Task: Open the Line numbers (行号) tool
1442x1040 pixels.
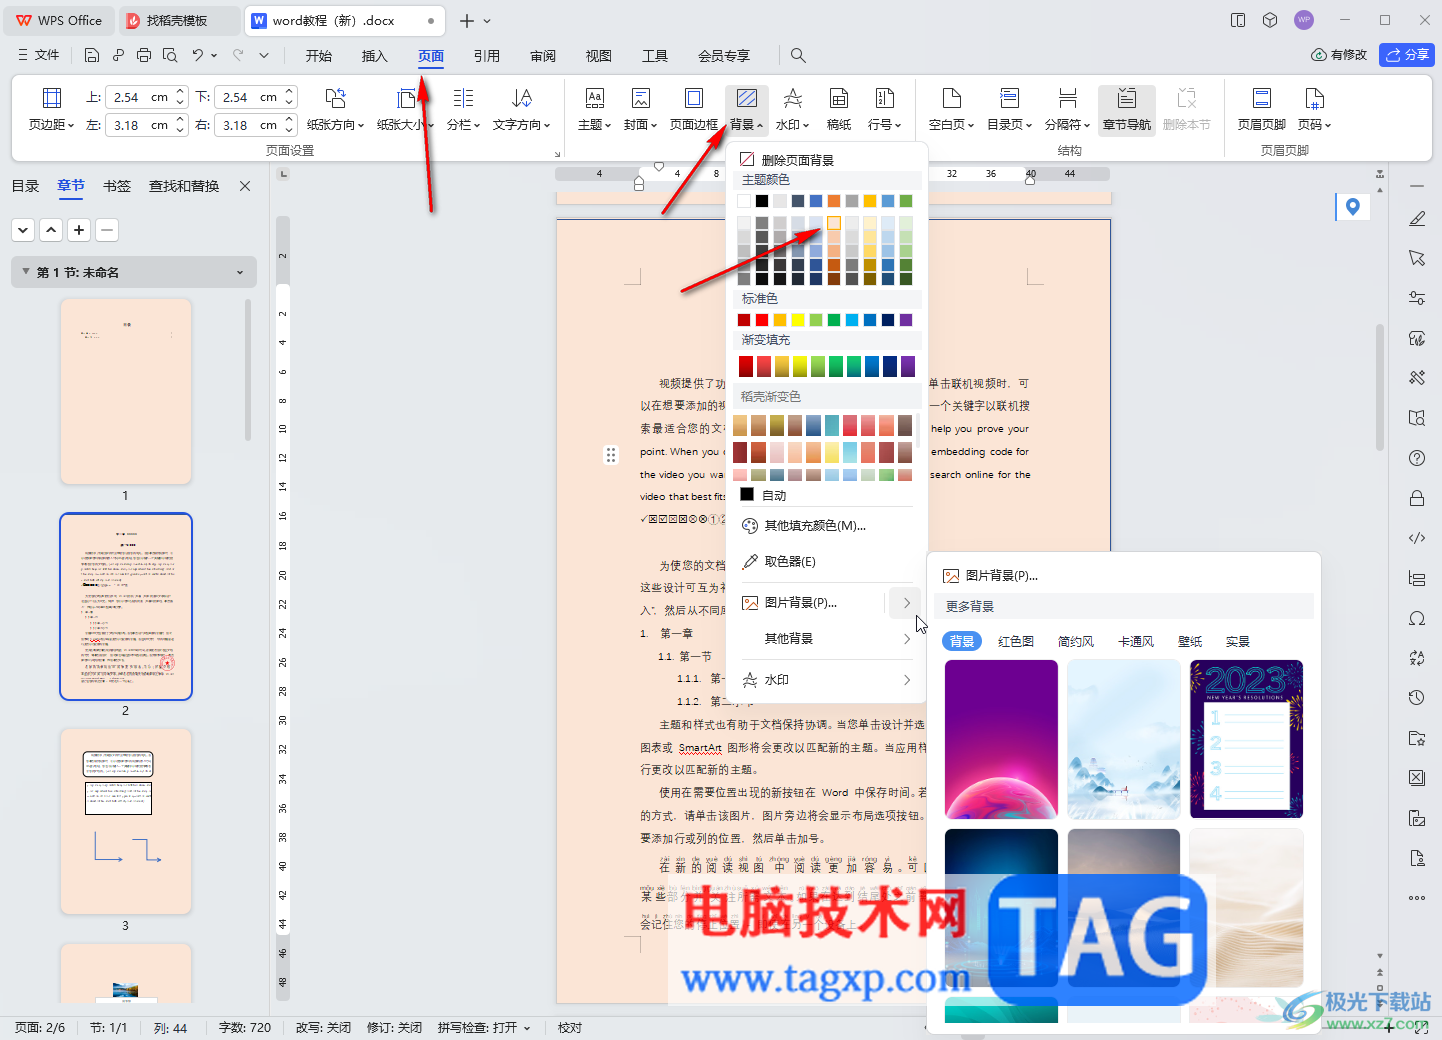Action: [x=885, y=110]
